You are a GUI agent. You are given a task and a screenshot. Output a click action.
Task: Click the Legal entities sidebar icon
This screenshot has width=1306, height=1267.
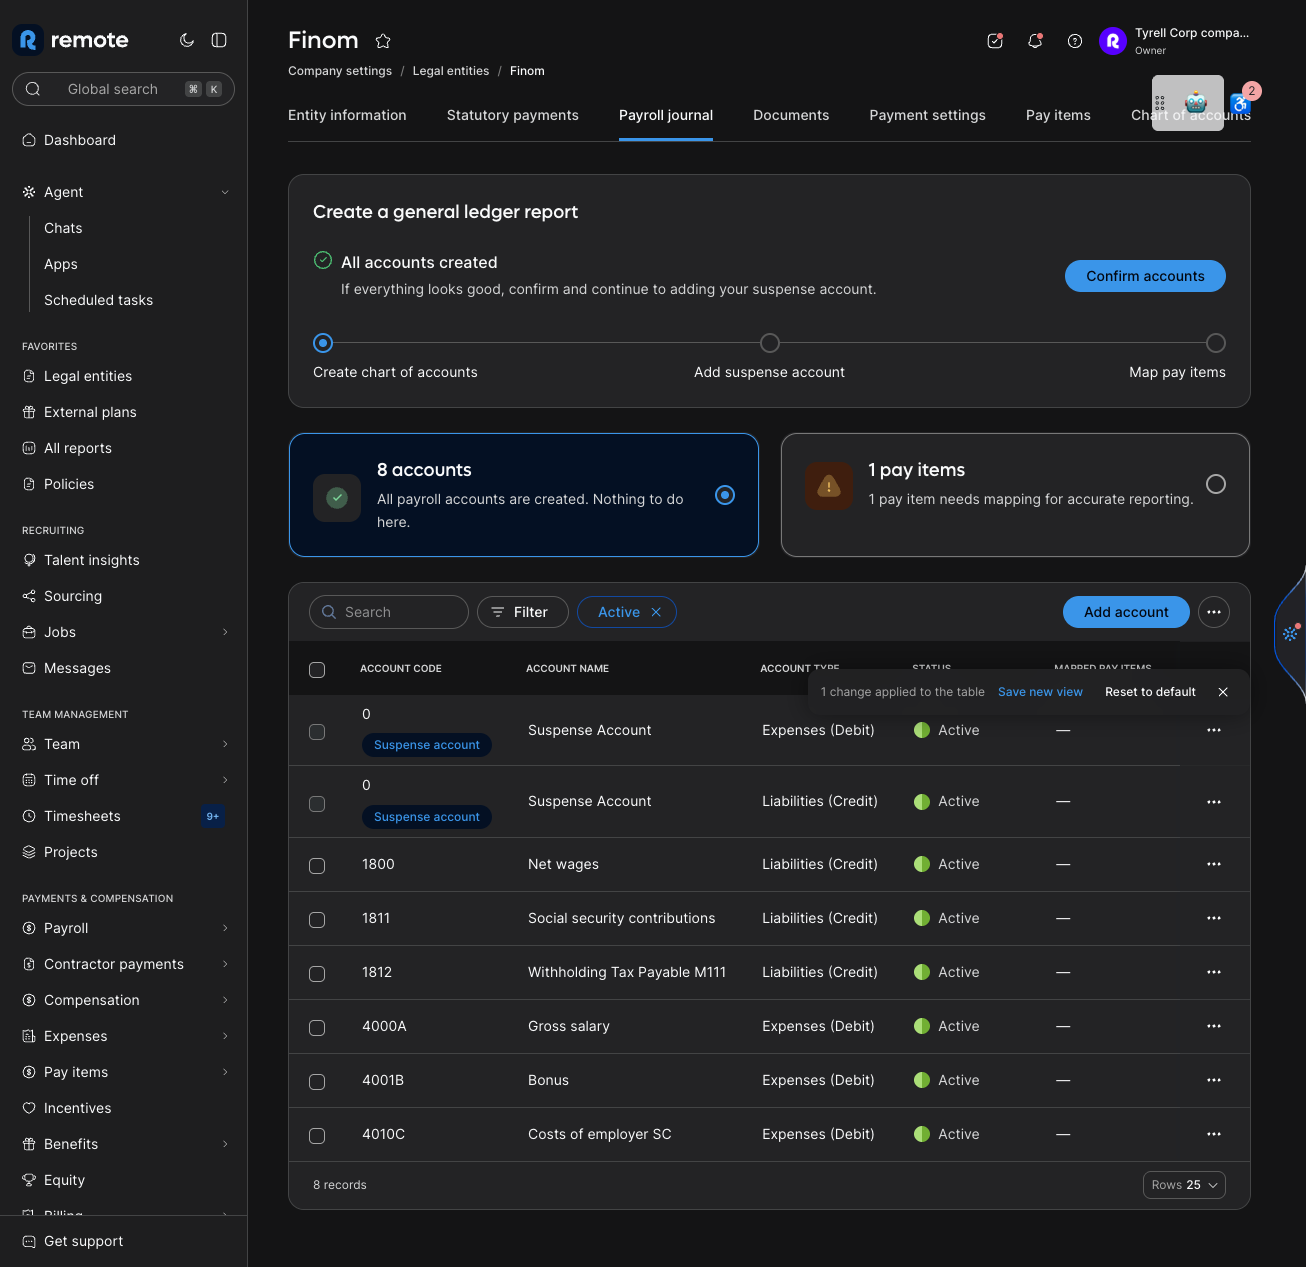coord(29,376)
